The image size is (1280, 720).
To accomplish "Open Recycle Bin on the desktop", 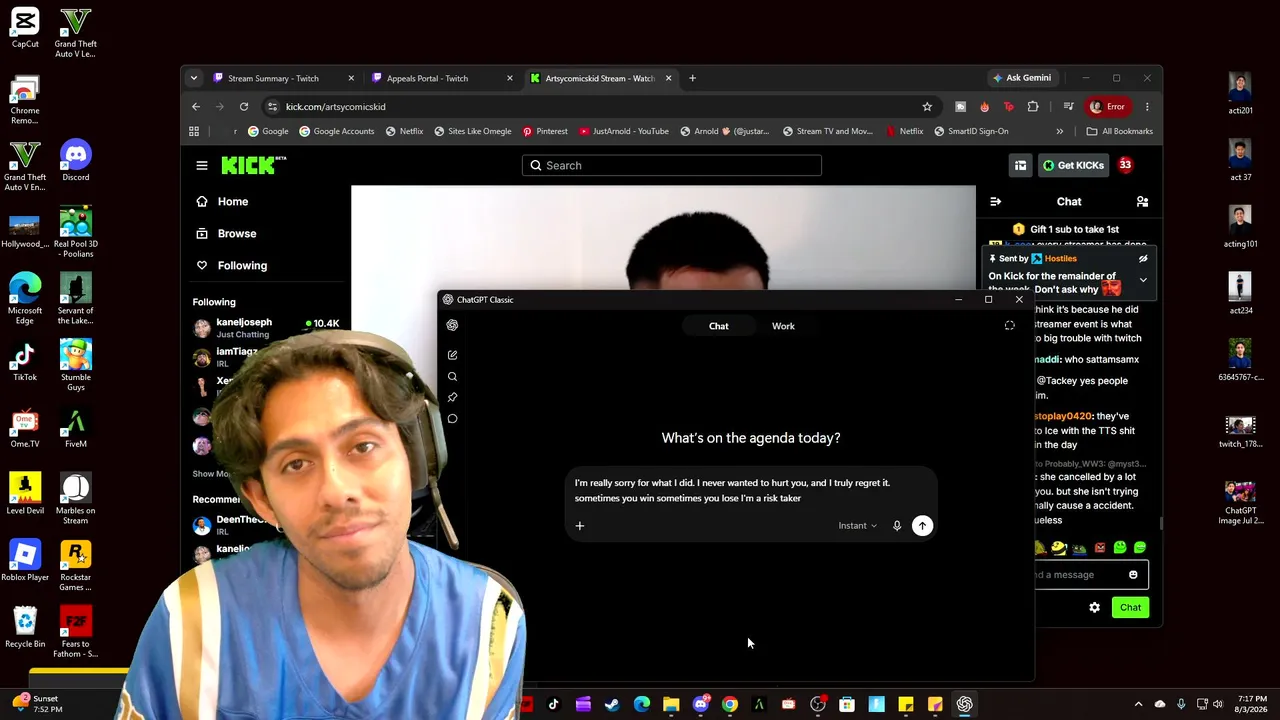I will pyautogui.click(x=25, y=627).
